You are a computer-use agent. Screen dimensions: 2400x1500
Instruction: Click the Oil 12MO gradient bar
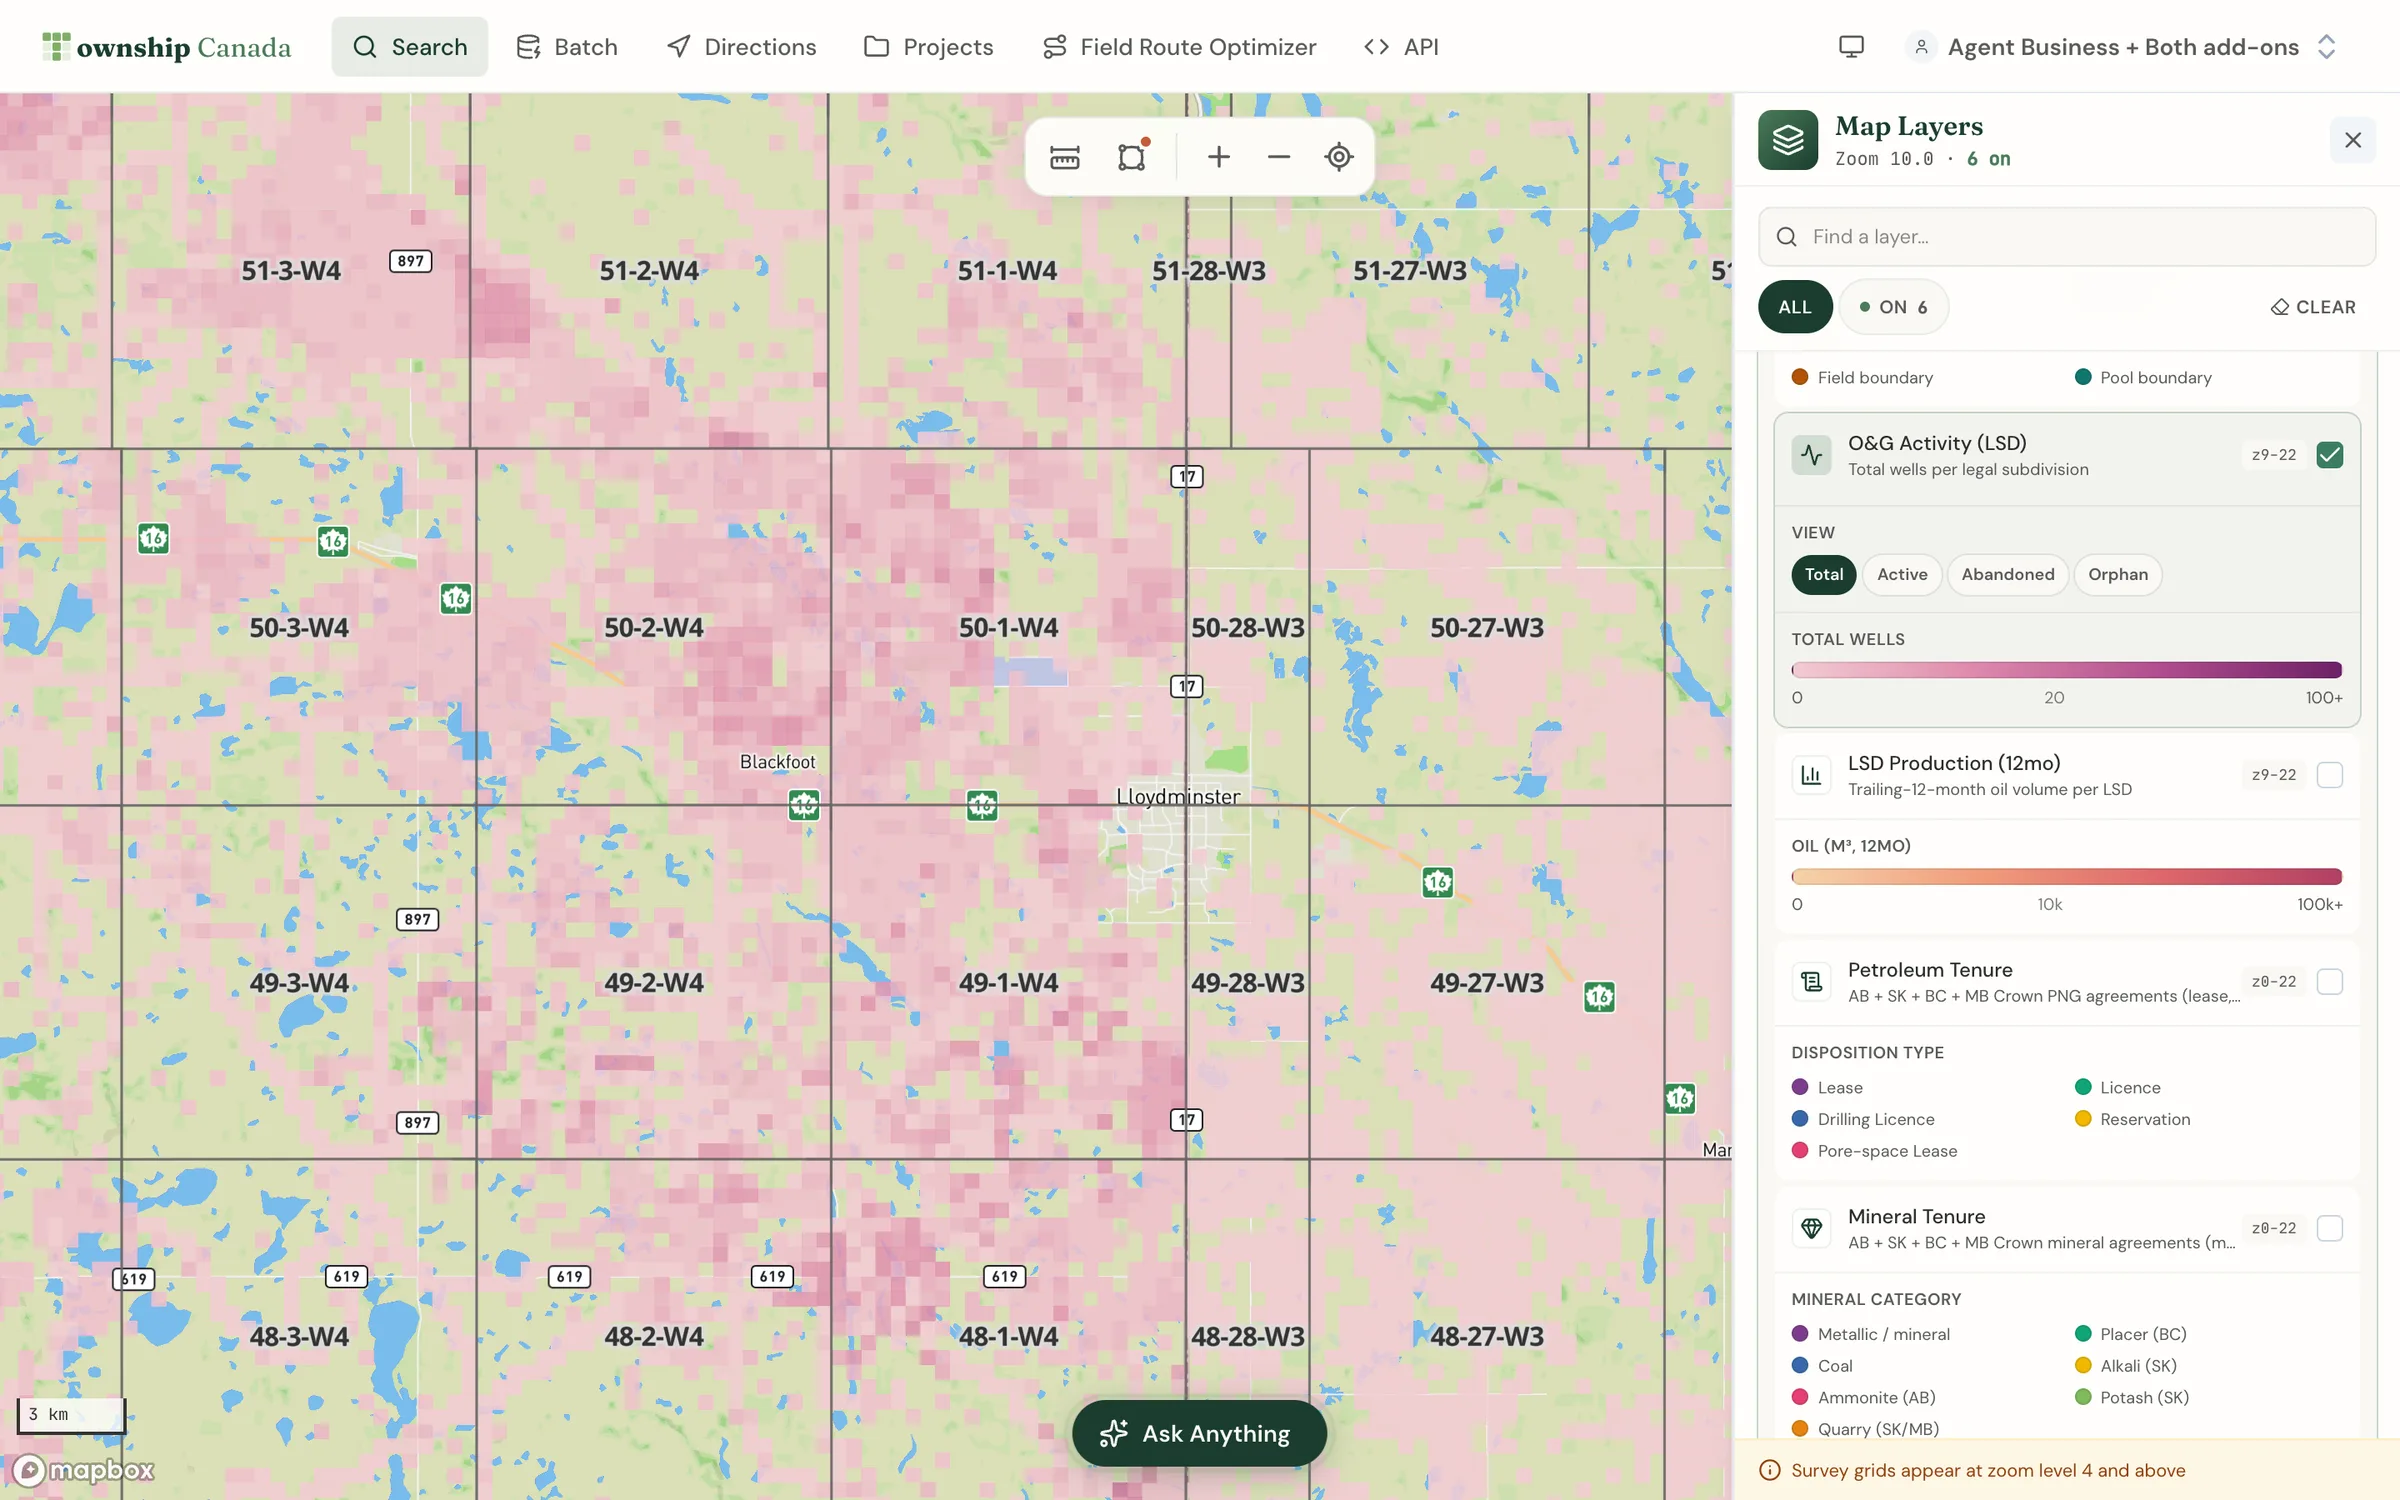pos(2066,877)
